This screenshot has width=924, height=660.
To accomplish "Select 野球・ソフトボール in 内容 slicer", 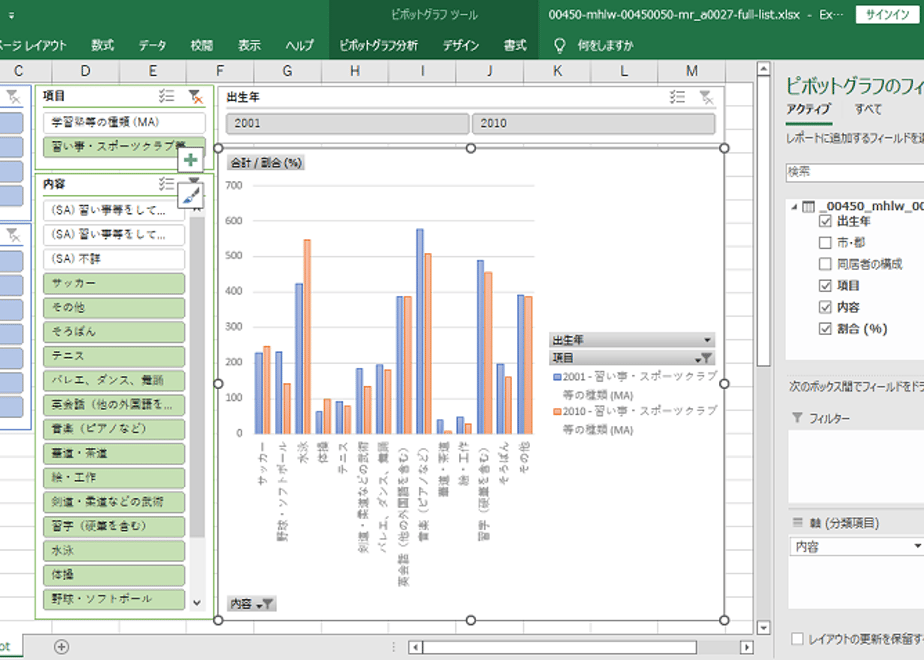I will (114, 599).
